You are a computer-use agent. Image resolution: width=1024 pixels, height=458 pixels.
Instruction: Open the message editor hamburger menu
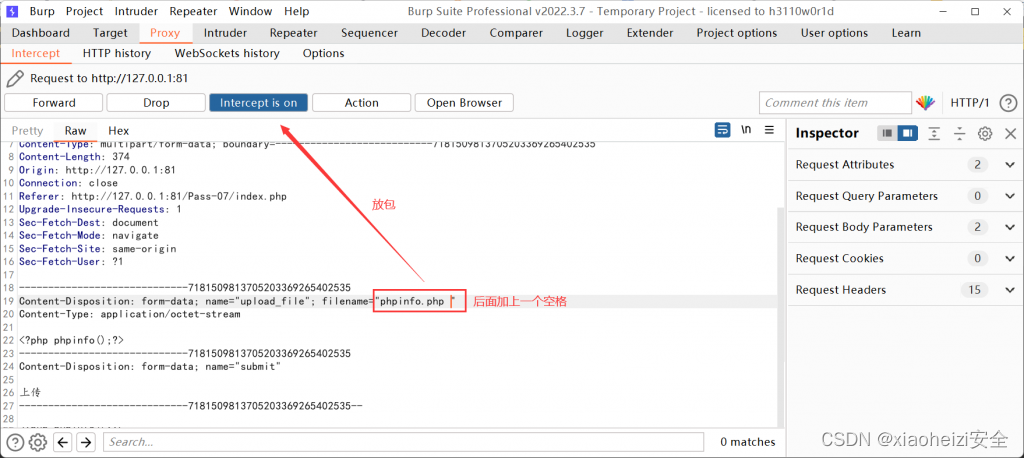(769, 130)
